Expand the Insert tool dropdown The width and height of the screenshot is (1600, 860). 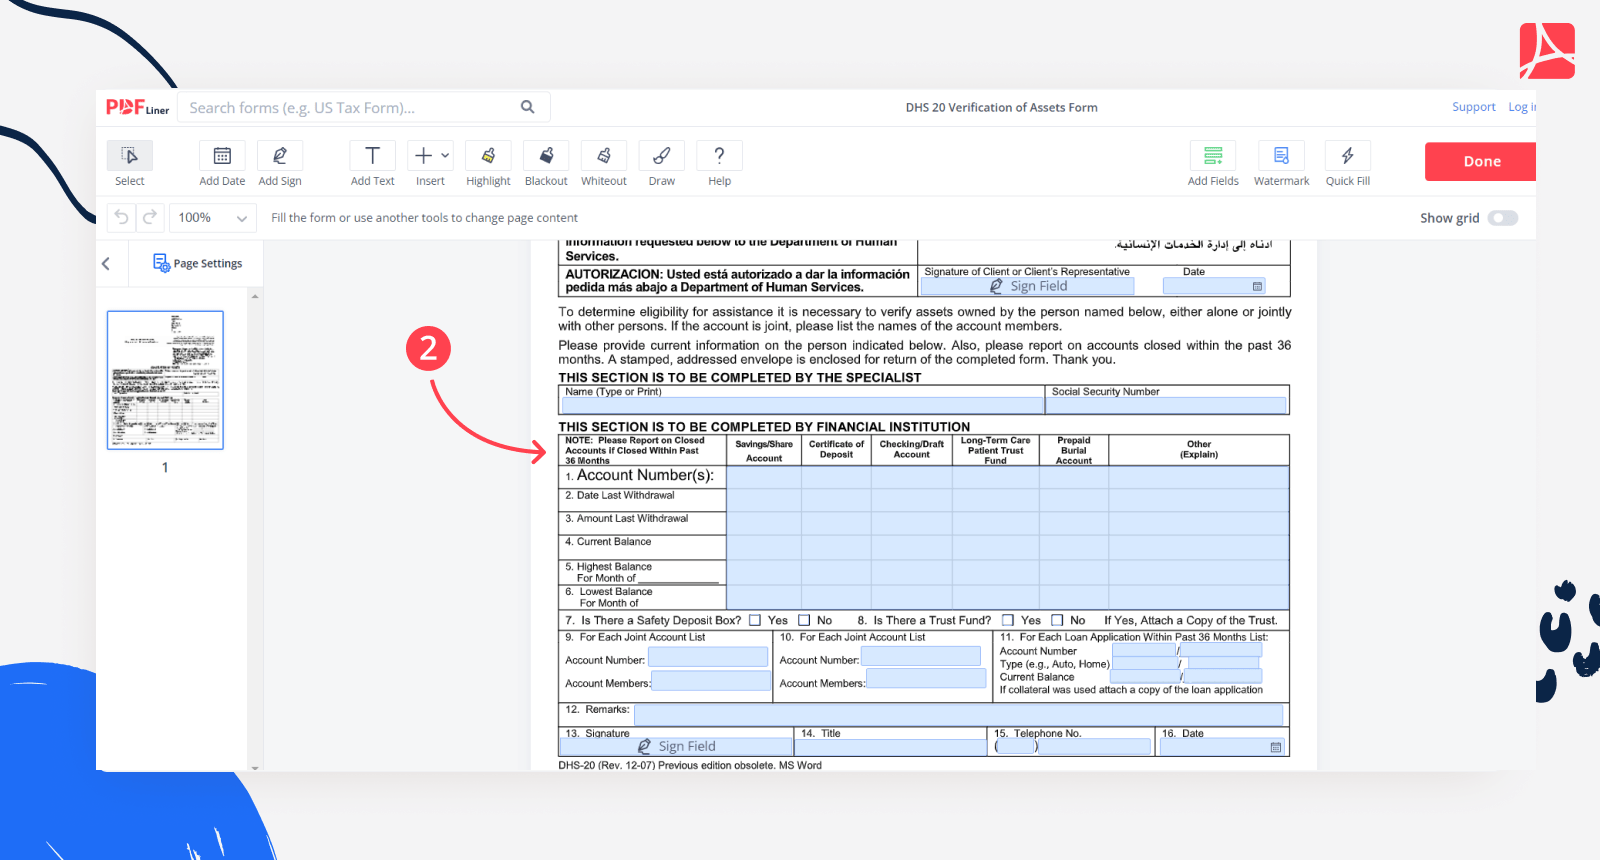(445, 156)
